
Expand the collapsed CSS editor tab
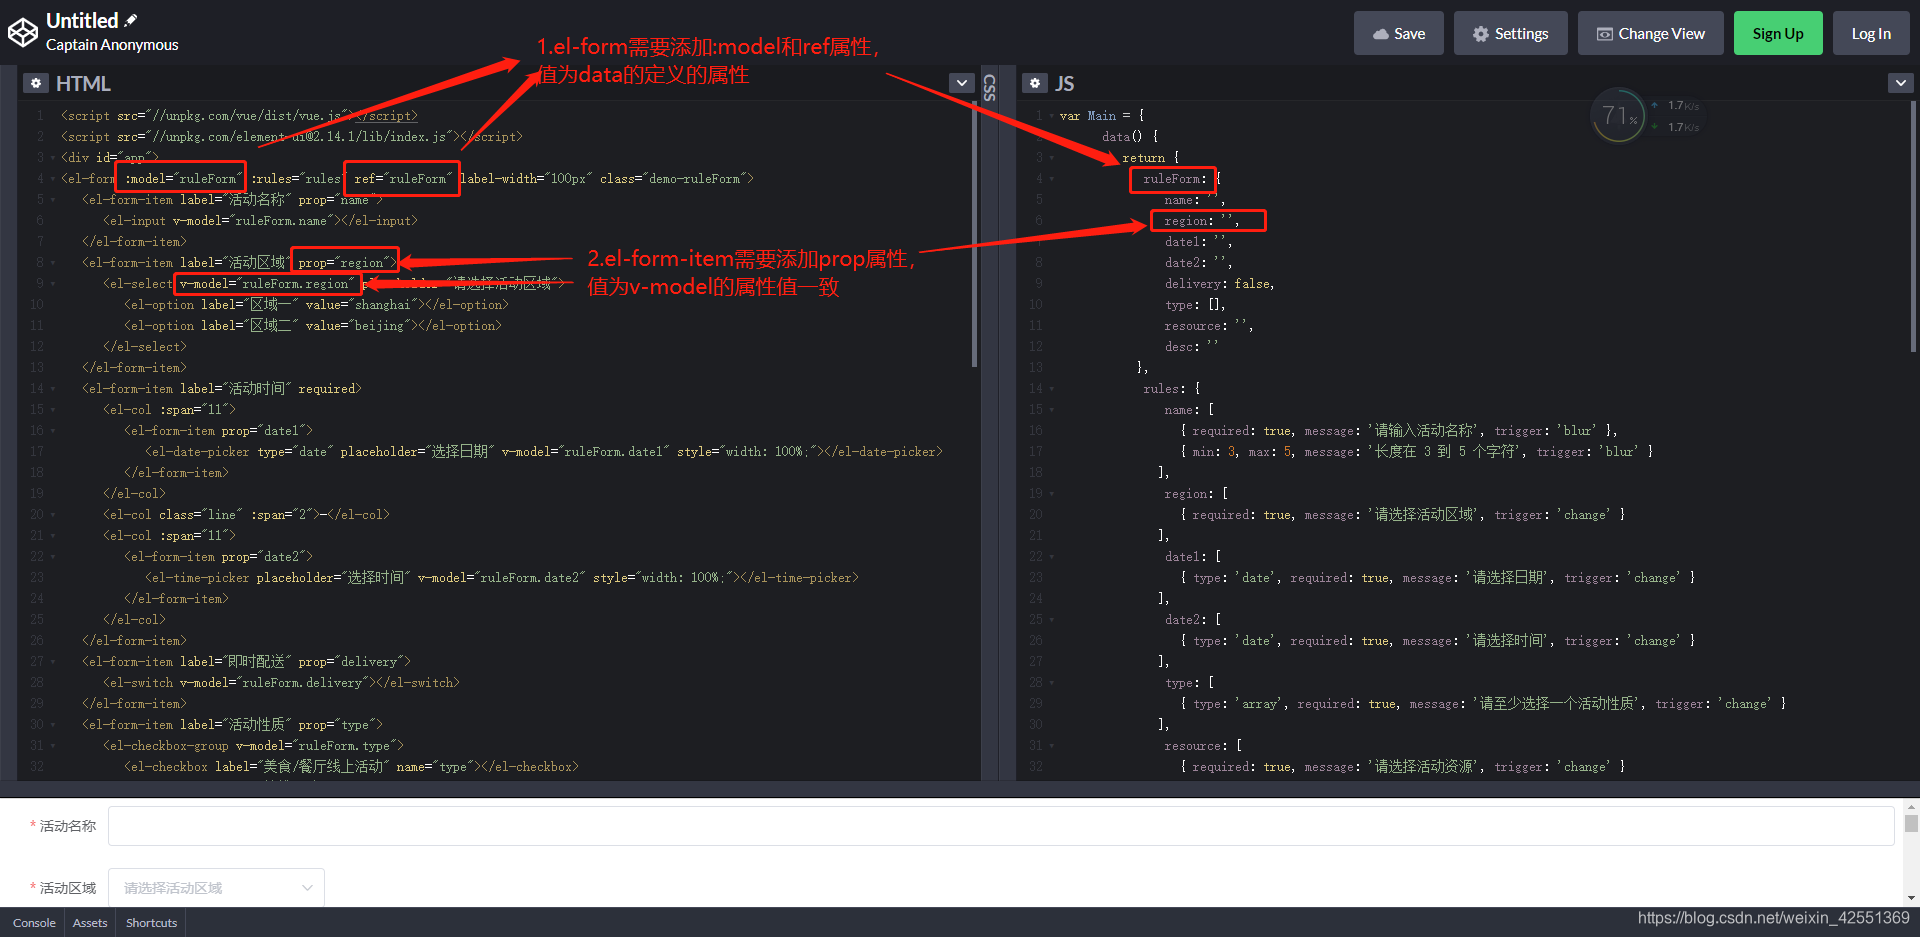(x=990, y=88)
